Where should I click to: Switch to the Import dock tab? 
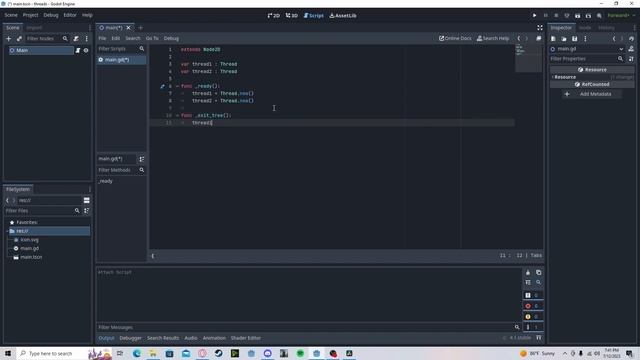pyautogui.click(x=34, y=28)
